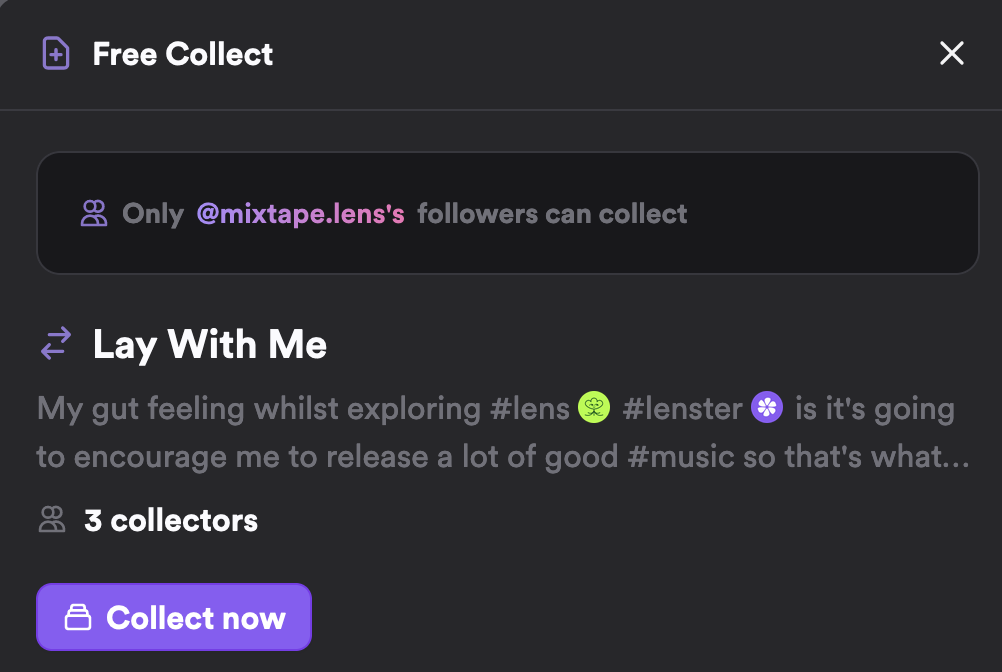Image resolution: width=1002 pixels, height=672 pixels.
Task: Click the Free Collect heading text
Action: coord(183,54)
